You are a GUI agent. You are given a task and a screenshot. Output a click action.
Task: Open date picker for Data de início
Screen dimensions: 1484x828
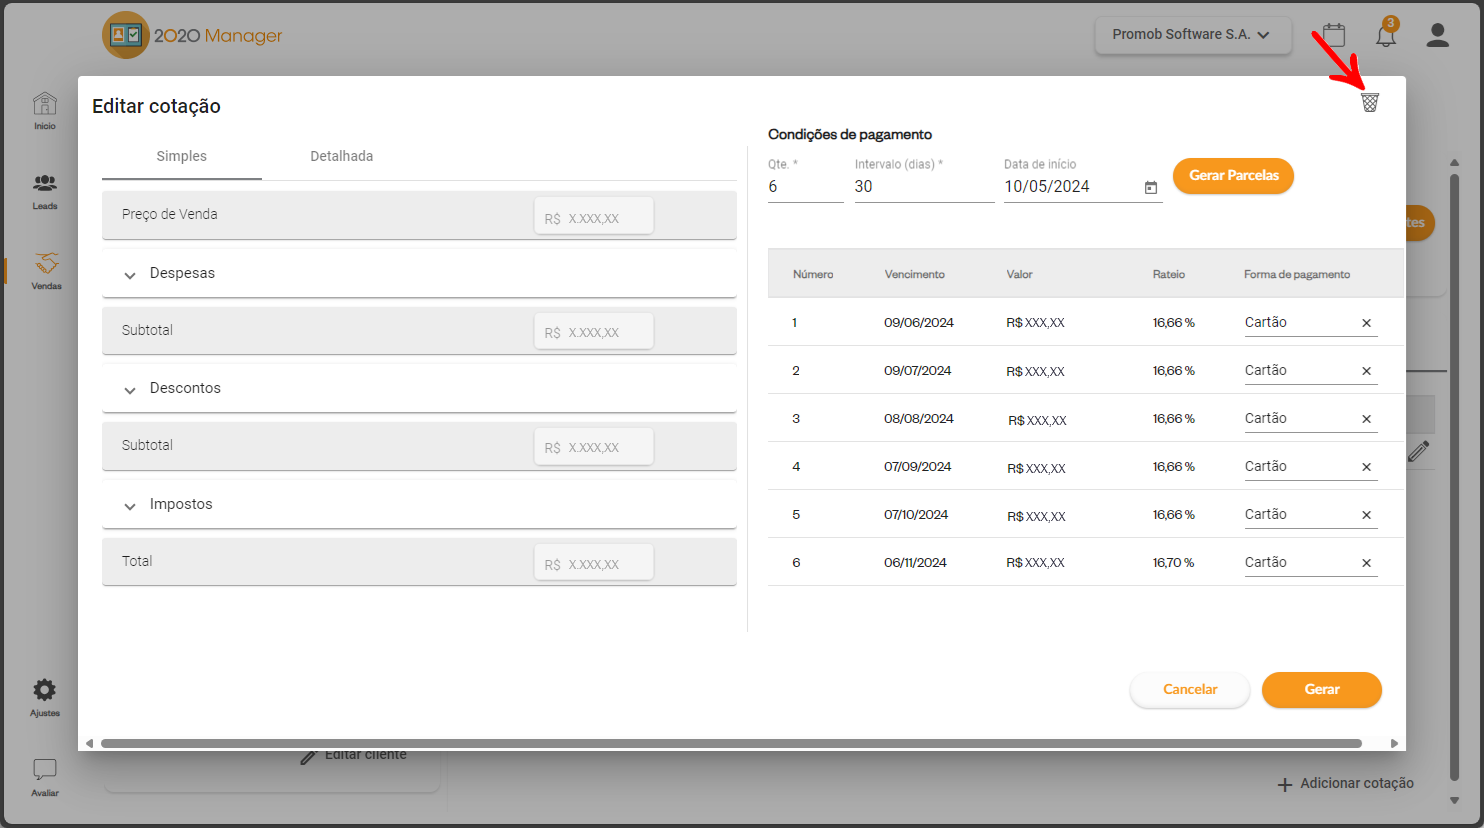1151,188
